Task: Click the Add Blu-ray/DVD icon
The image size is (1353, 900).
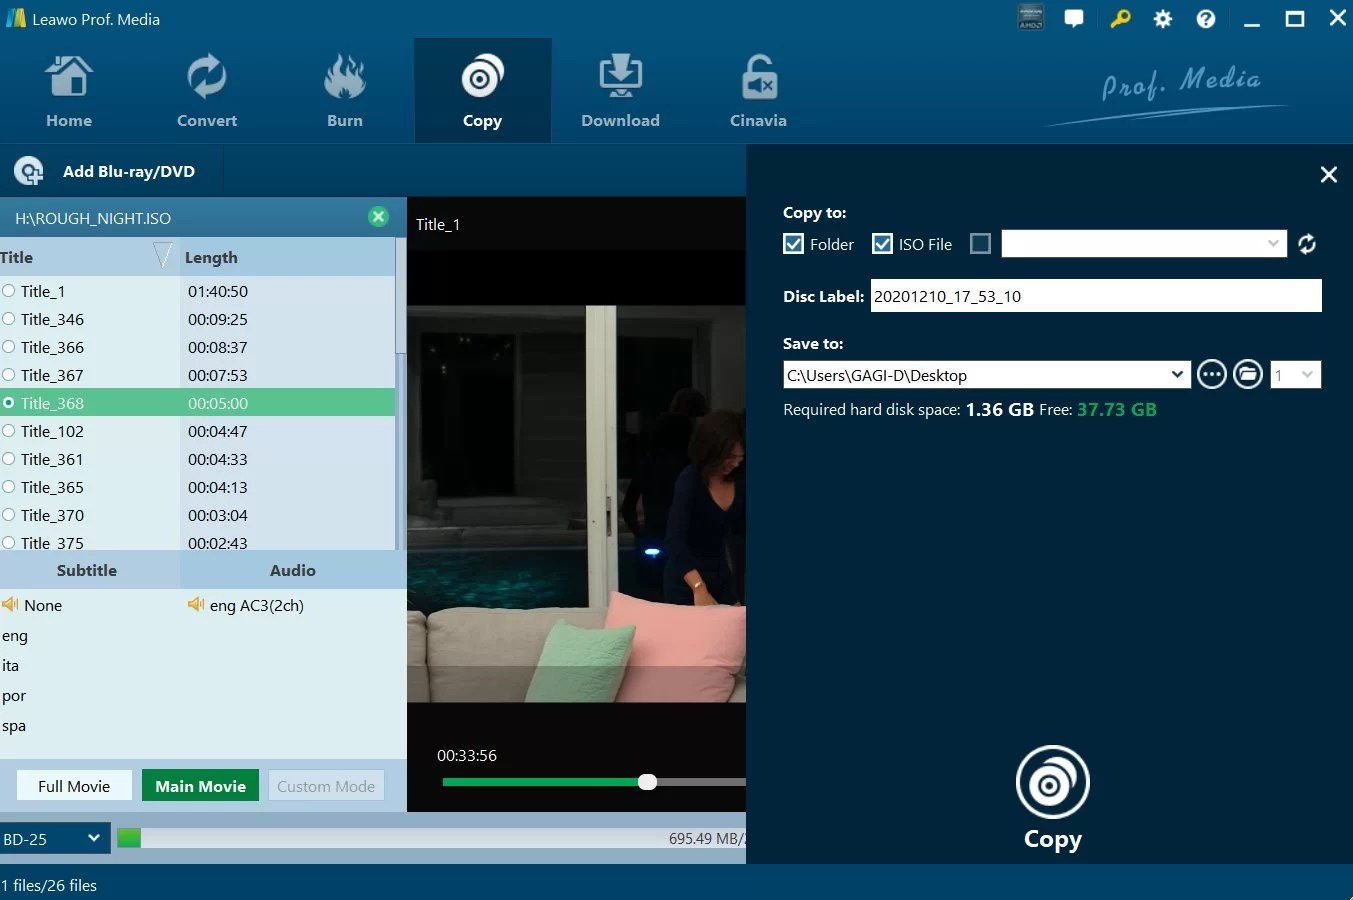Action: pyautogui.click(x=29, y=170)
